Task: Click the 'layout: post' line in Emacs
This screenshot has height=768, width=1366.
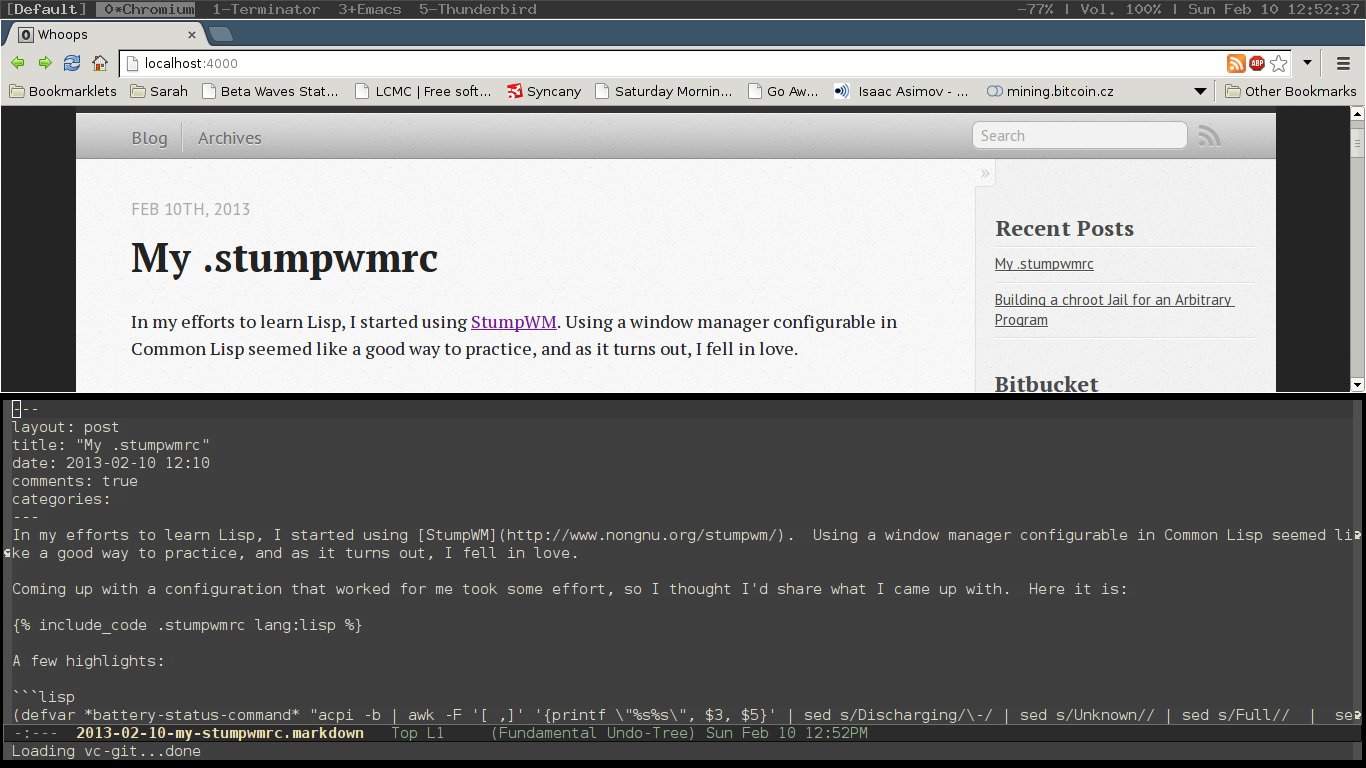Action: pyautogui.click(x=65, y=427)
